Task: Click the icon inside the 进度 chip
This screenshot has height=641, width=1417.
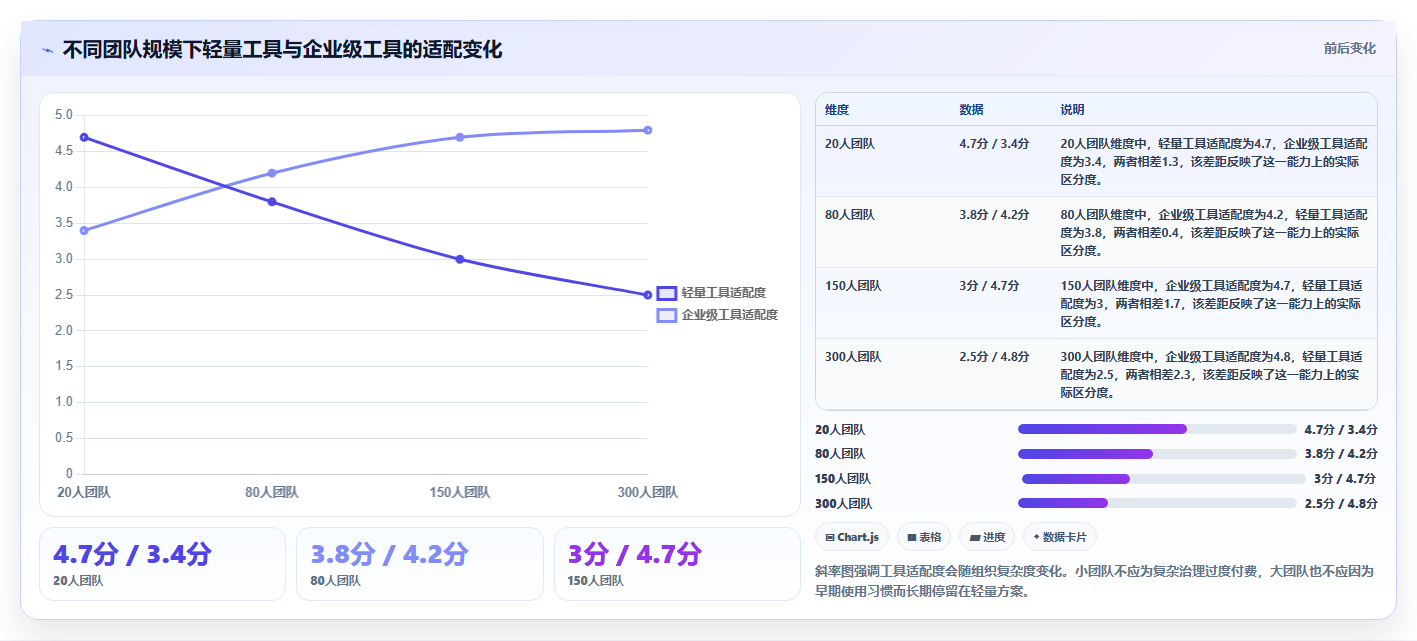Action: 975,537
